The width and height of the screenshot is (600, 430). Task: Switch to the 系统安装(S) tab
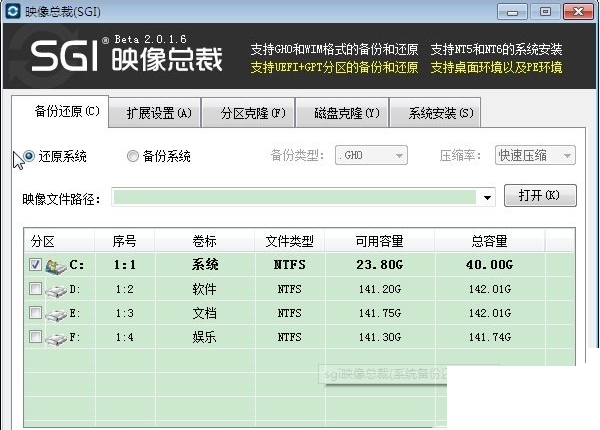point(435,113)
